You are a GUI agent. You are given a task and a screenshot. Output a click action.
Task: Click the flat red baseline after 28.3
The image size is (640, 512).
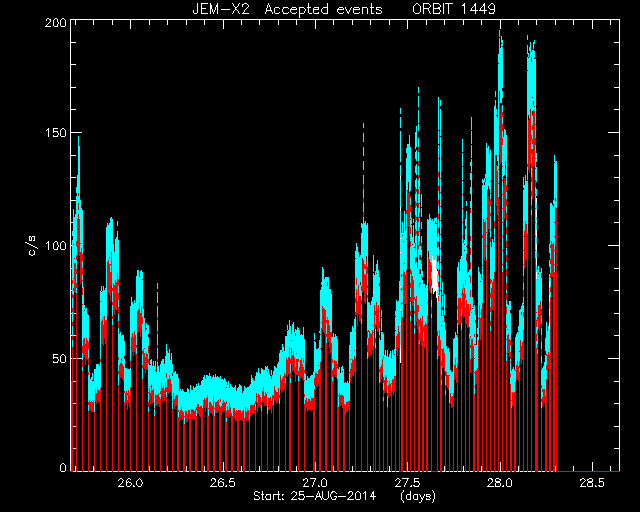[588, 471]
